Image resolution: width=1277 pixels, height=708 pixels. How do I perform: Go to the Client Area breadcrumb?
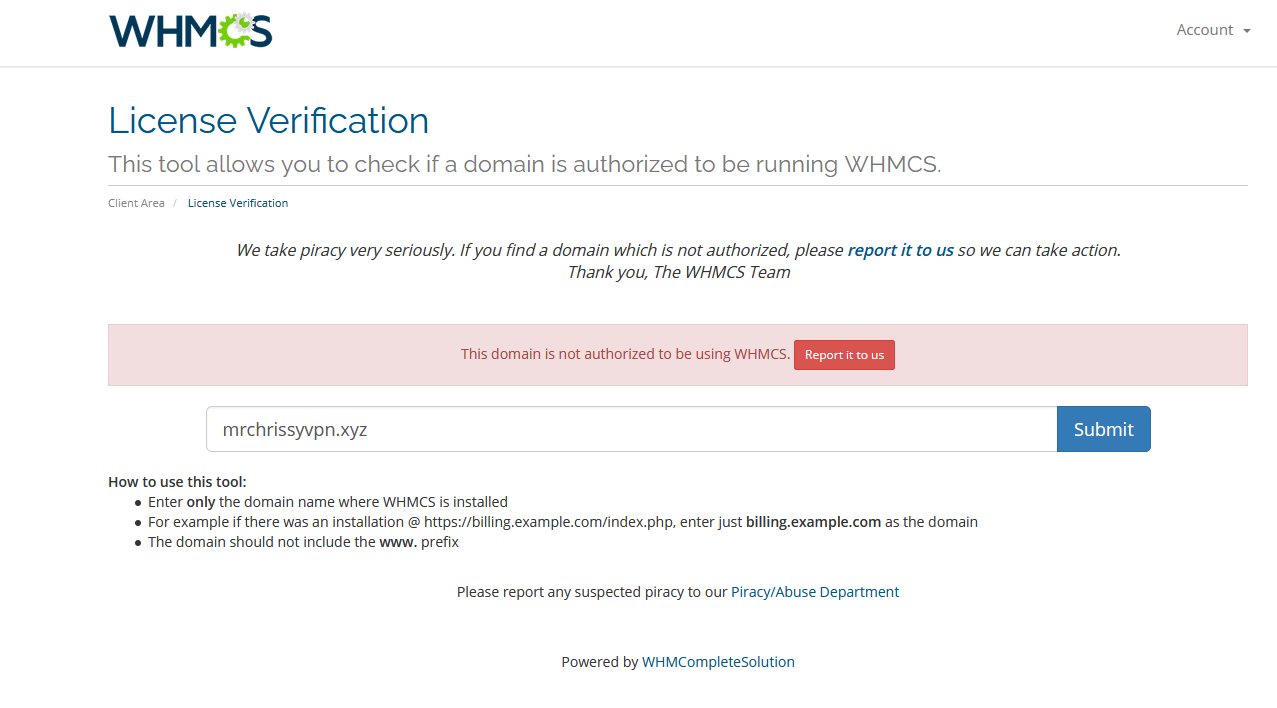pos(136,203)
